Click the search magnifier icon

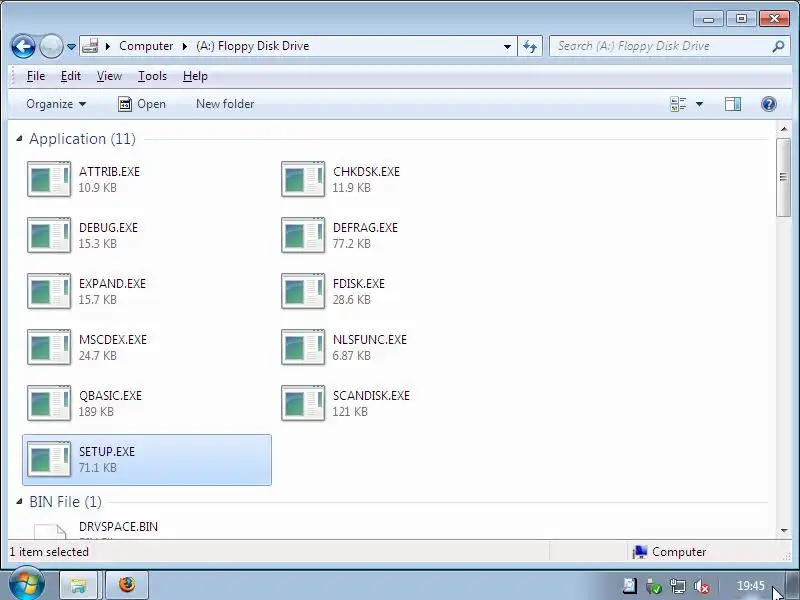[778, 46]
